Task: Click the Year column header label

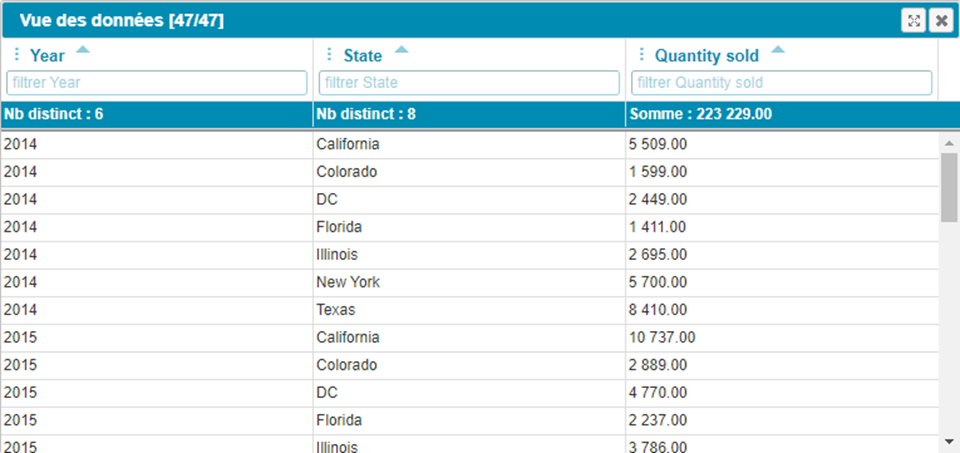Action: 47,56
